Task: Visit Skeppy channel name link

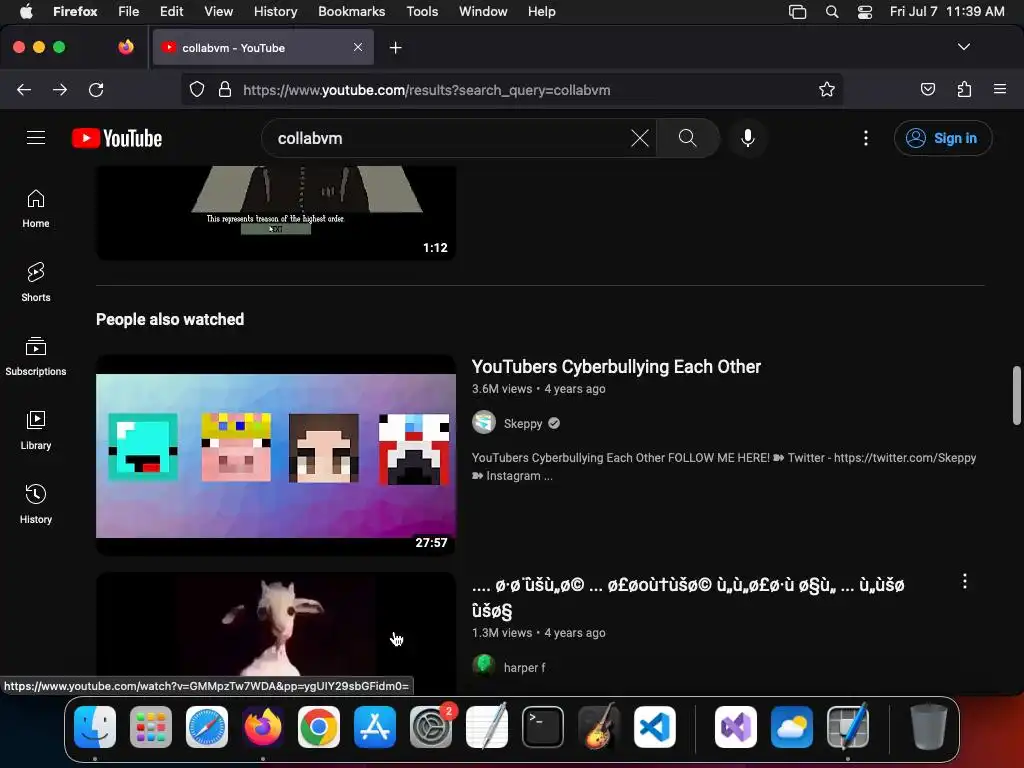Action: [522, 423]
